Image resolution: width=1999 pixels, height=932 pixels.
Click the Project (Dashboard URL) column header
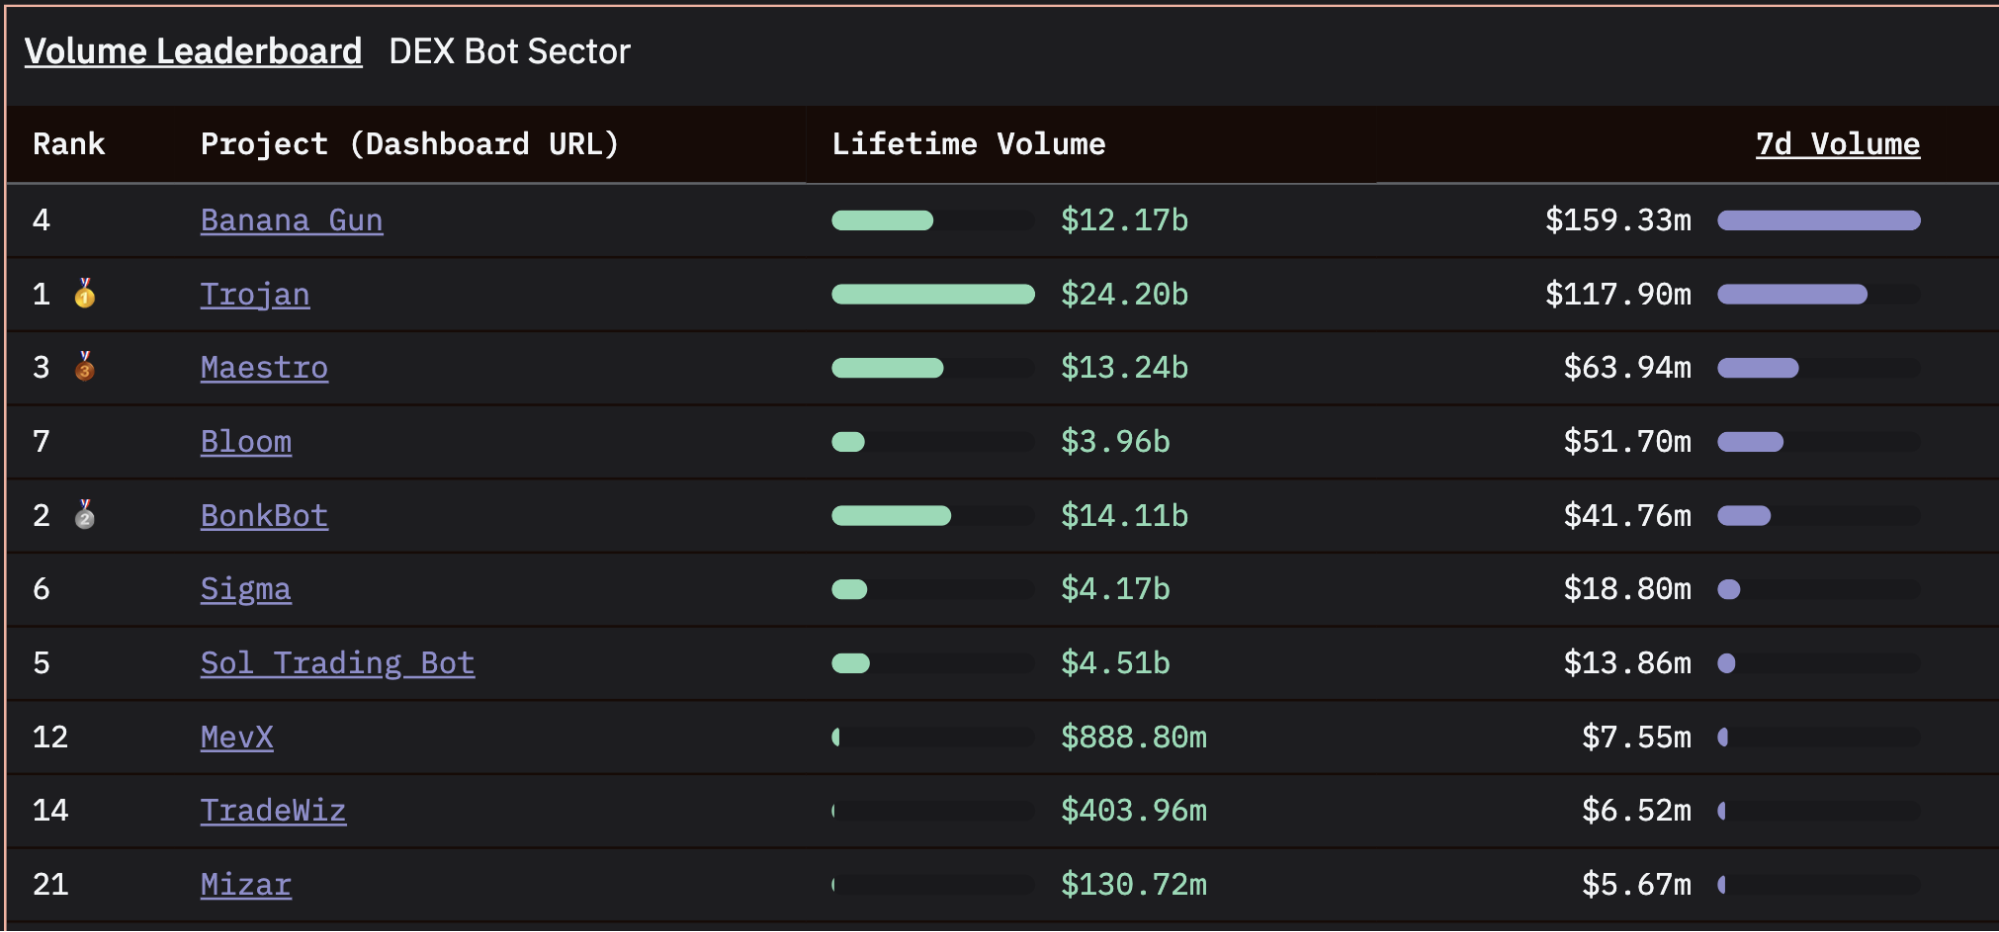pos(410,144)
